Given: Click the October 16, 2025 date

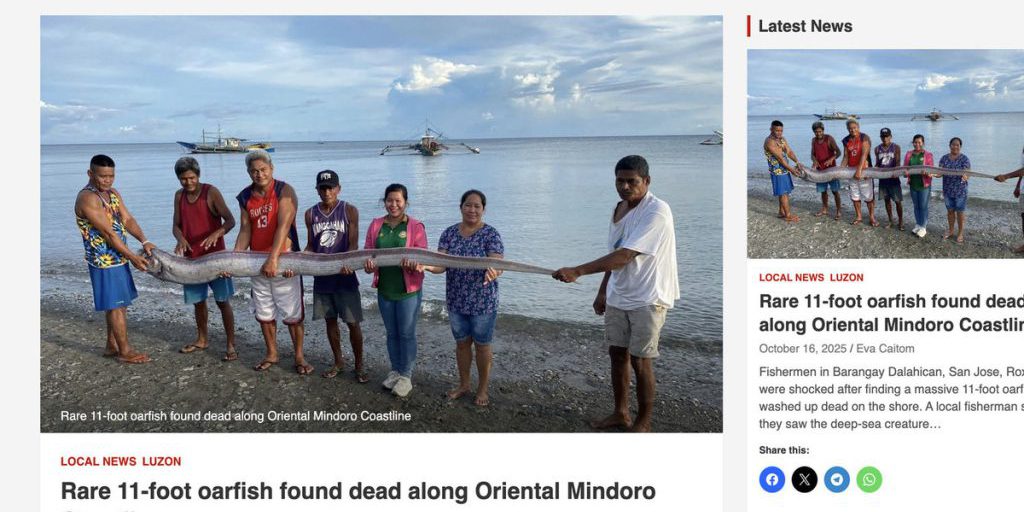Looking at the screenshot, I should (x=803, y=349).
